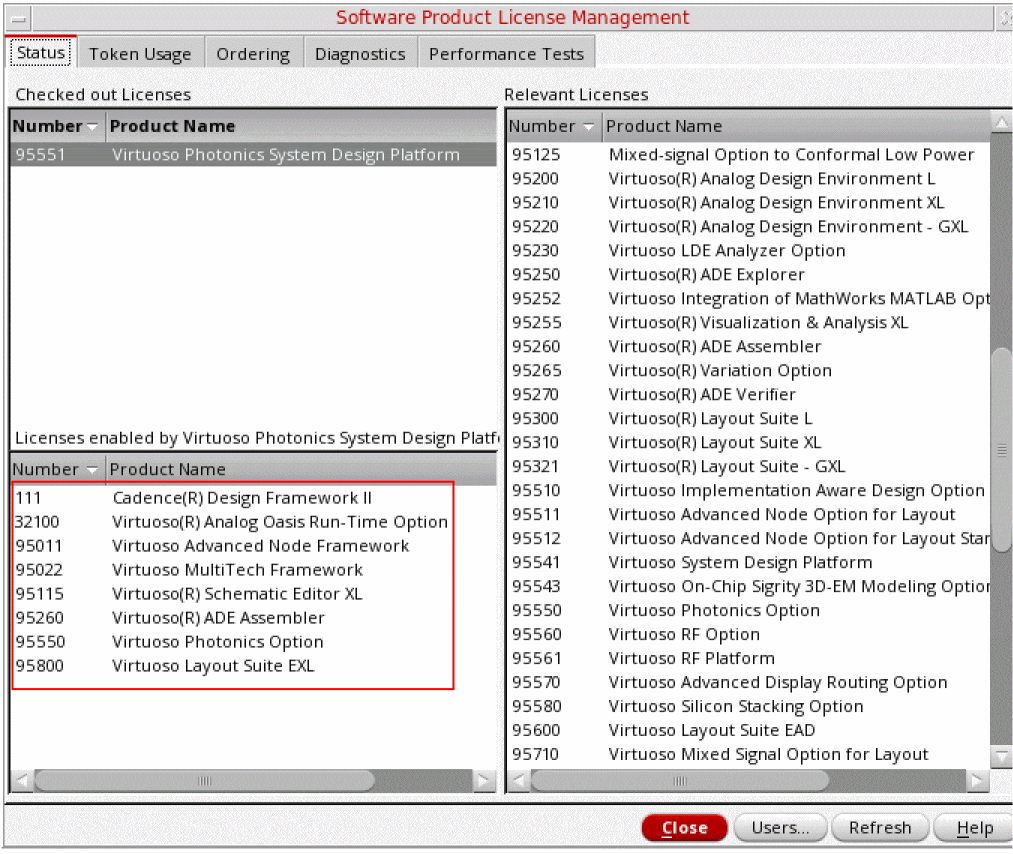Click sort arrow on Relevant Licenses Number column
Screen dimensions: 1013x854
[588, 127]
